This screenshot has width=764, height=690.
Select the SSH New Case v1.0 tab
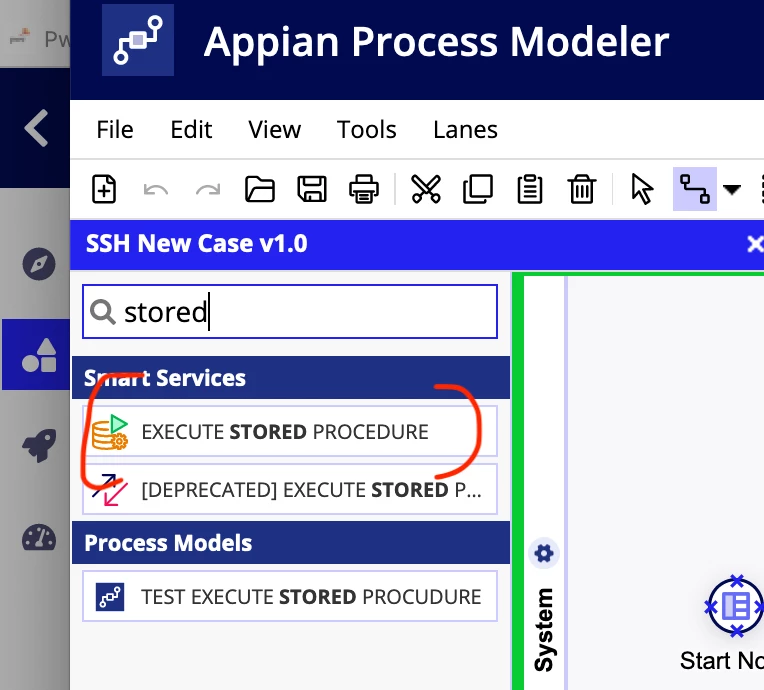tap(196, 244)
